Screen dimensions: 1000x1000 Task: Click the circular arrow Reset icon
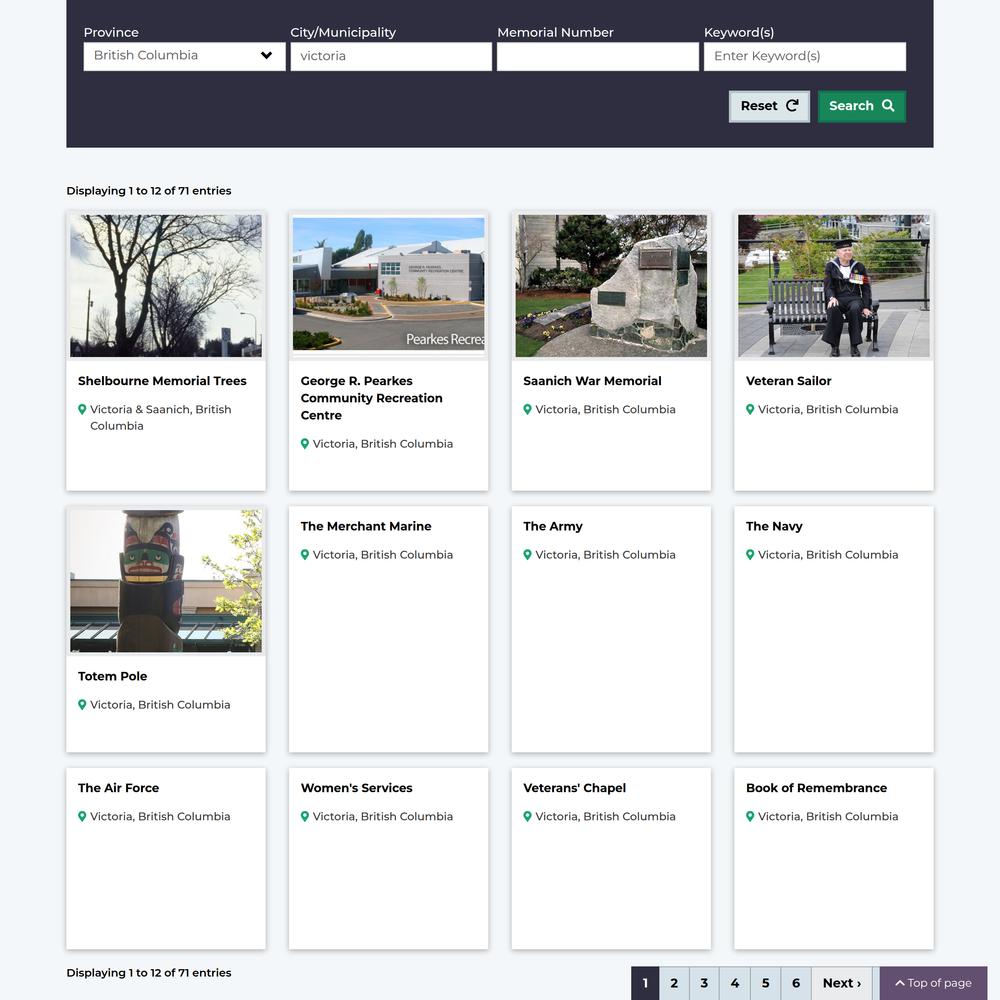pyautogui.click(x=793, y=106)
